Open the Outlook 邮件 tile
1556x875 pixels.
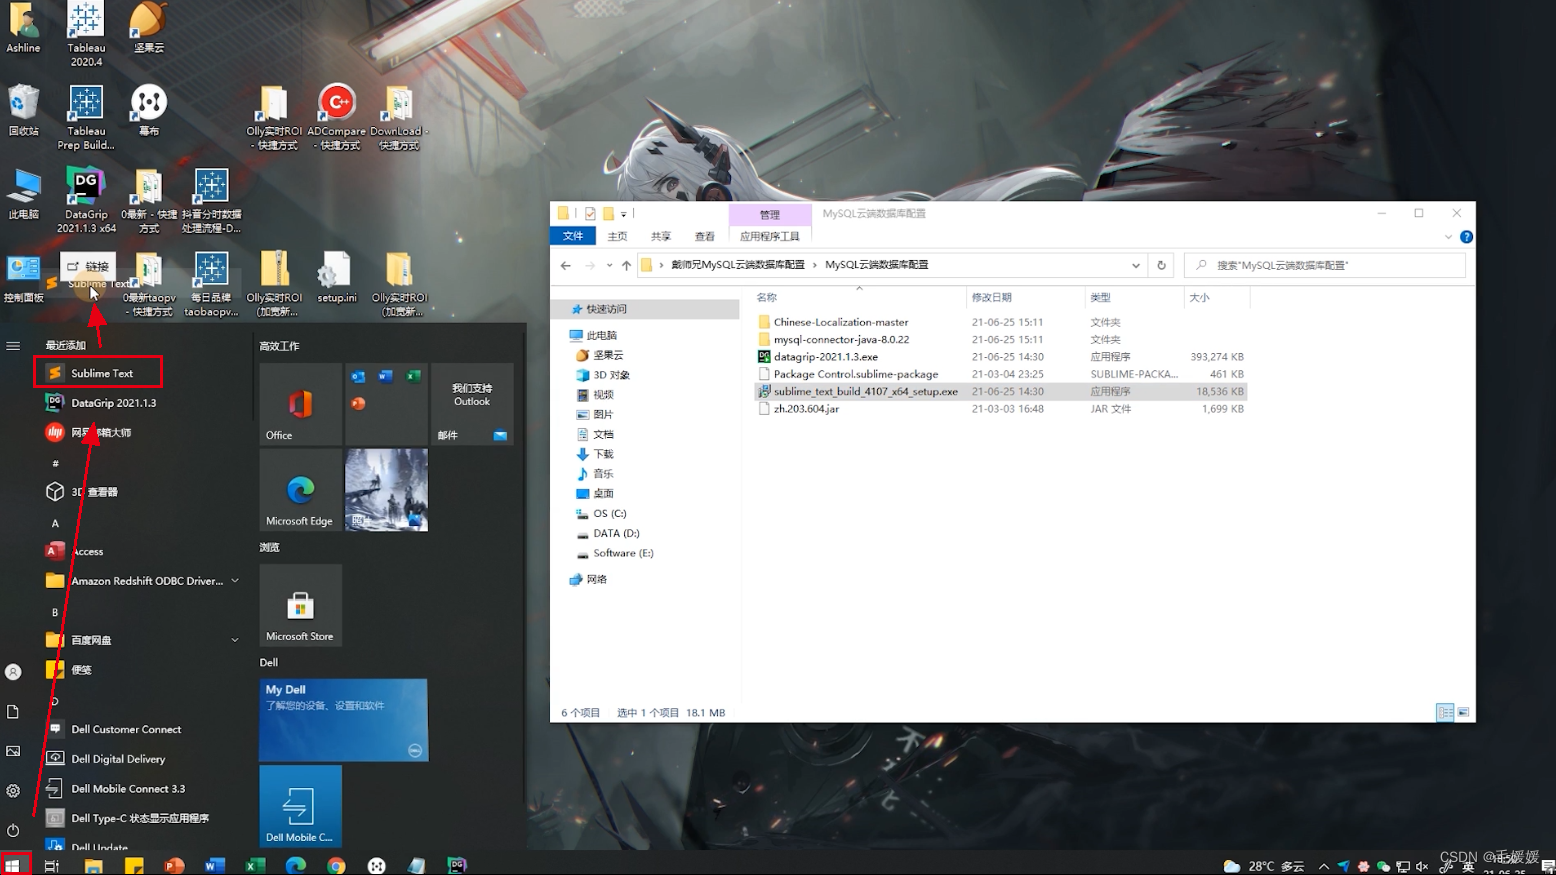[472, 404]
